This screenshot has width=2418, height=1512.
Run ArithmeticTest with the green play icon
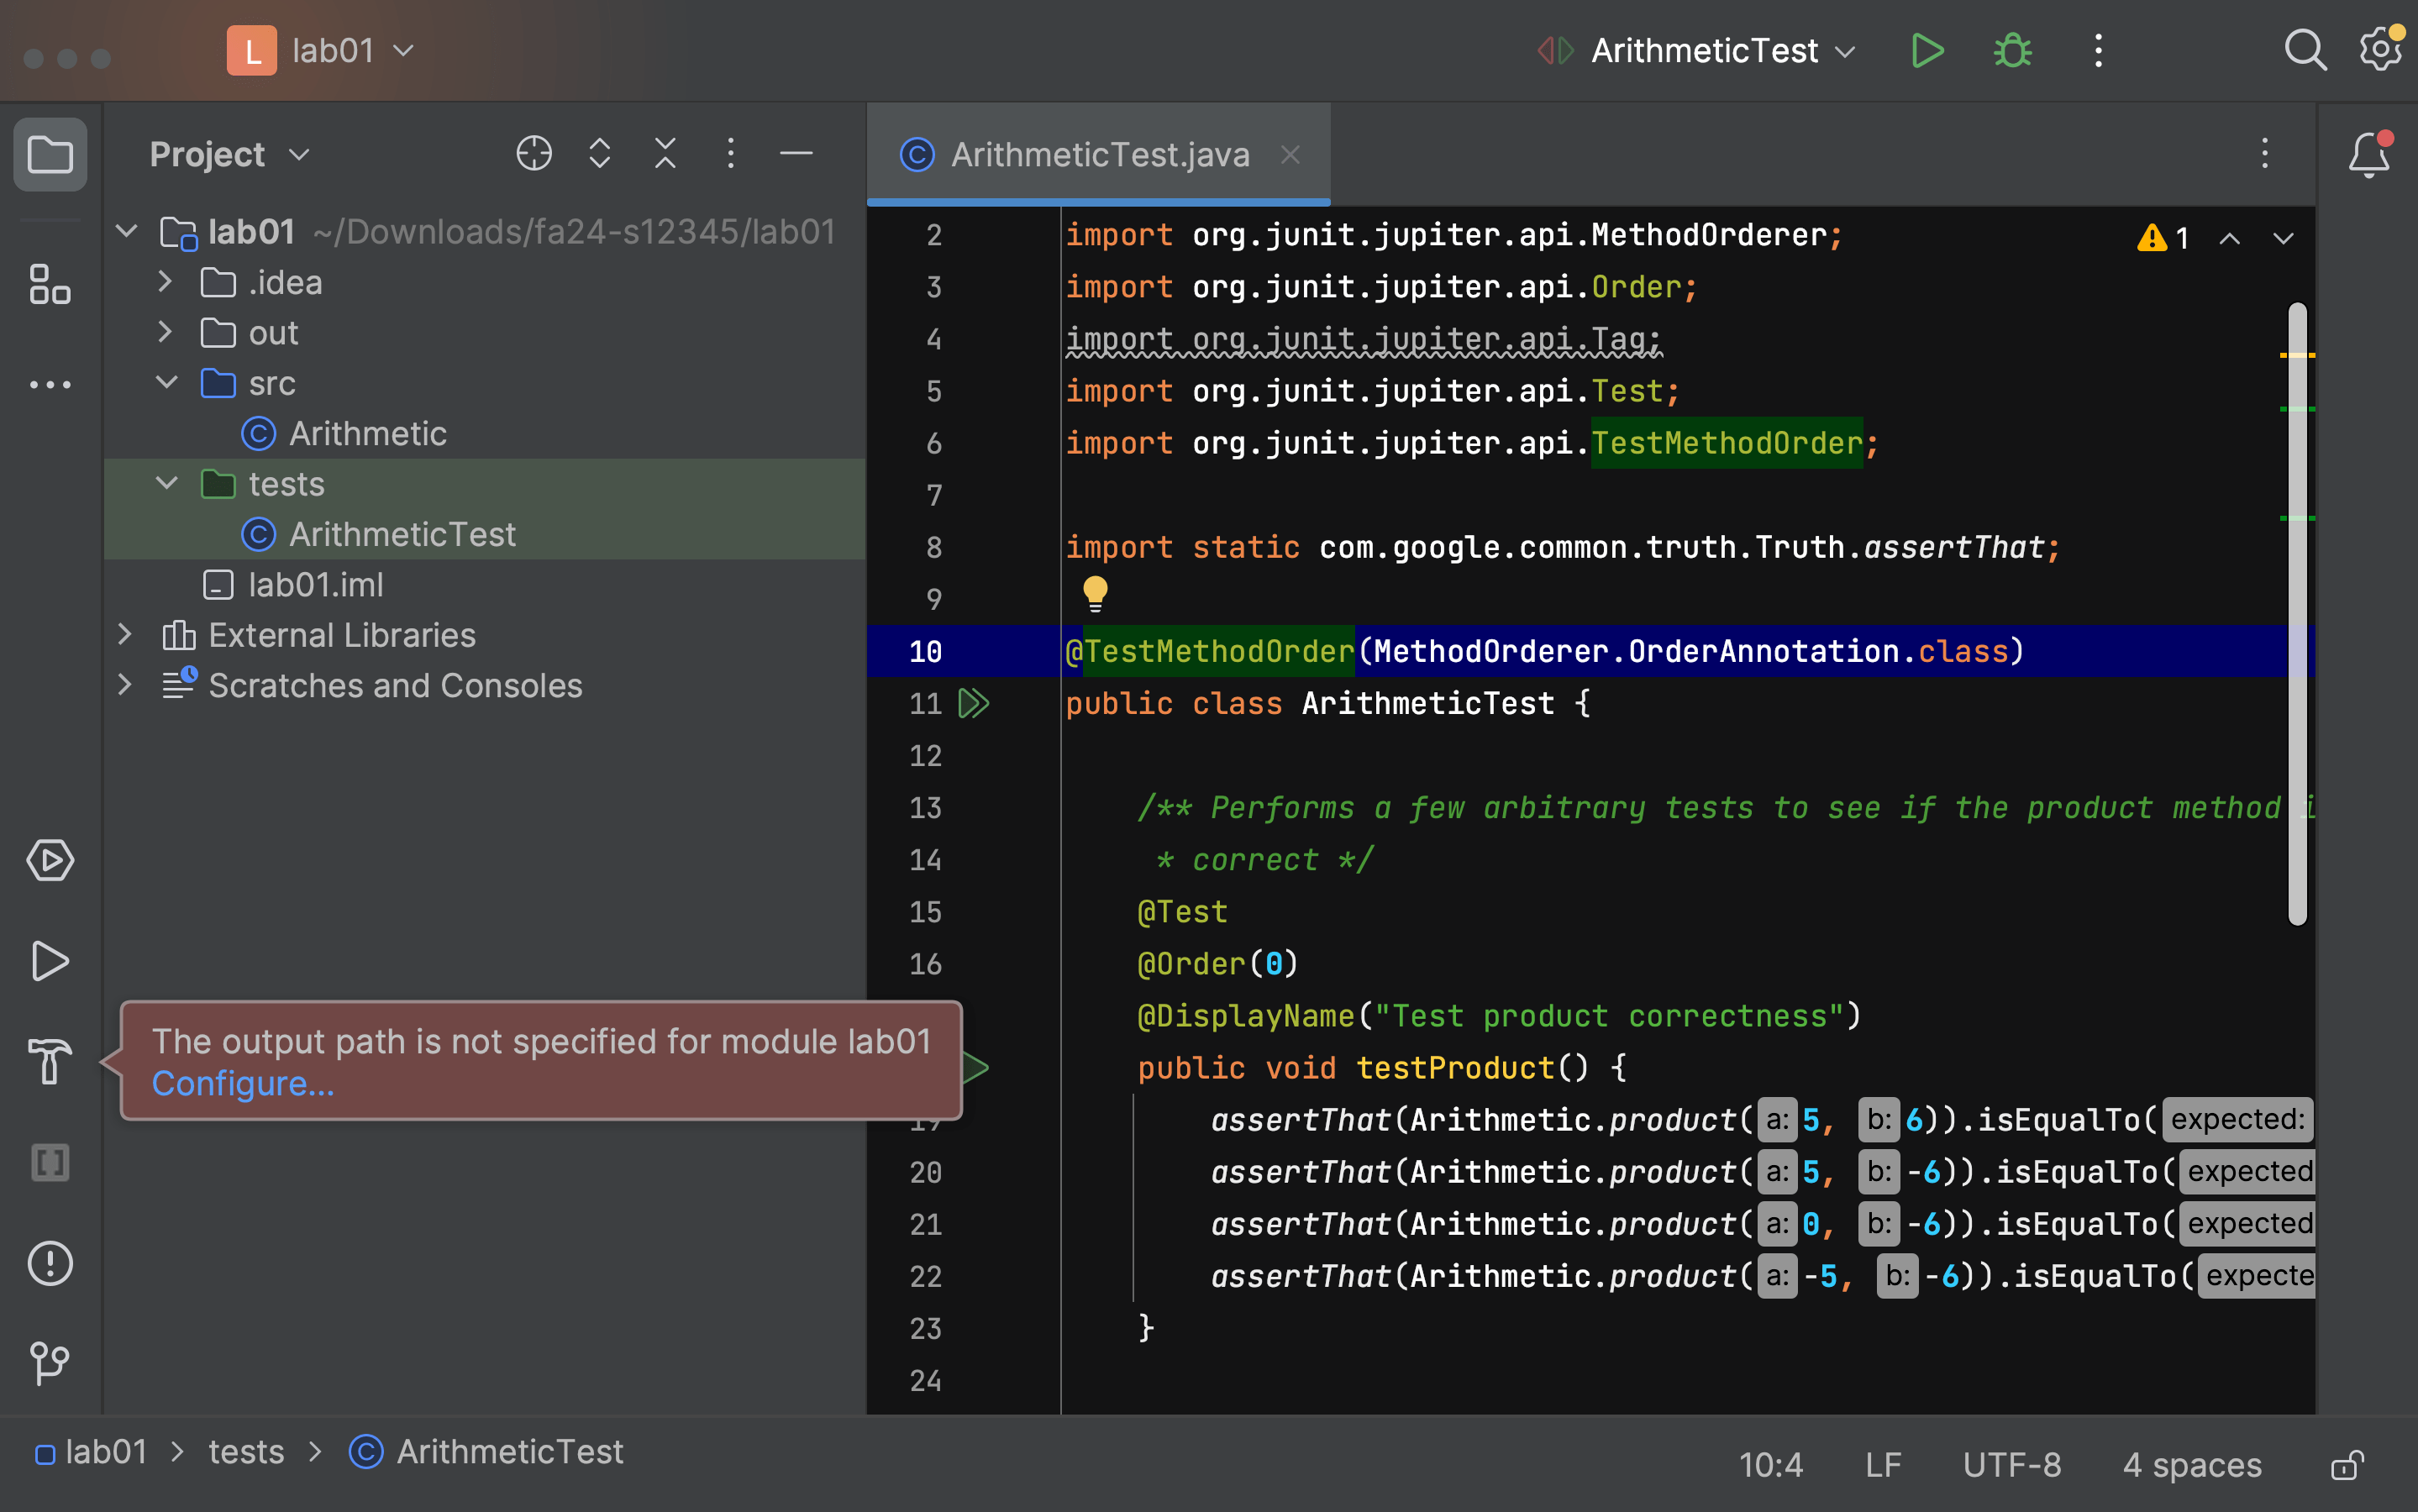[1927, 50]
